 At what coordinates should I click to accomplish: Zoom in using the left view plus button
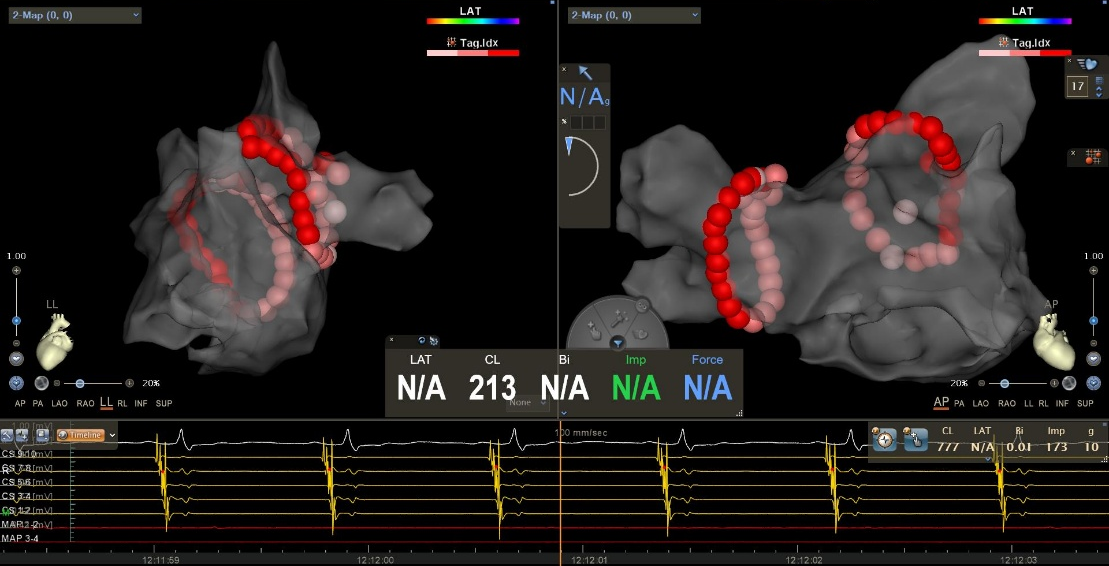click(x=16, y=271)
